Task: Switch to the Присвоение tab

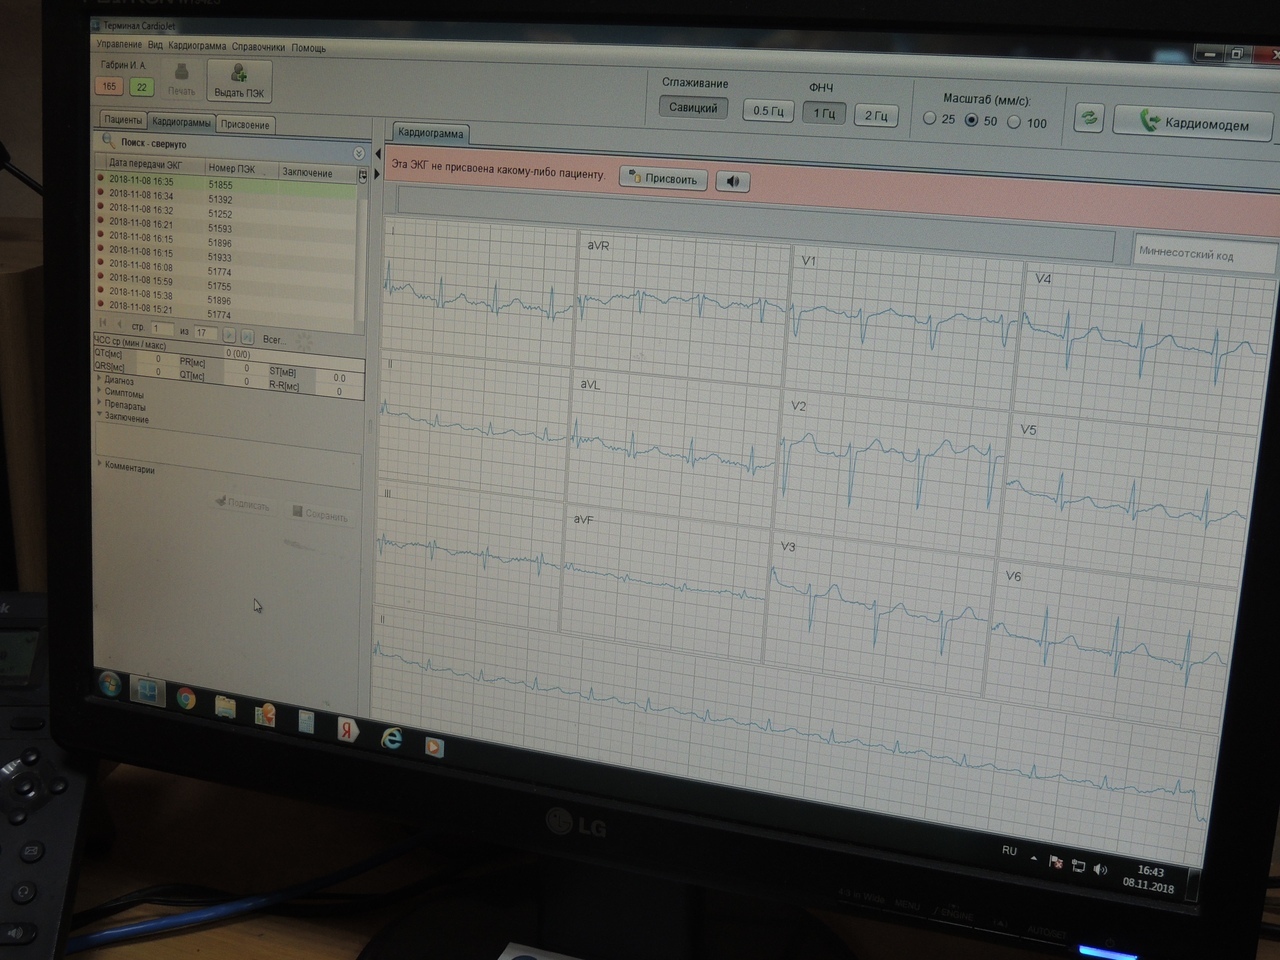Action: [x=245, y=125]
